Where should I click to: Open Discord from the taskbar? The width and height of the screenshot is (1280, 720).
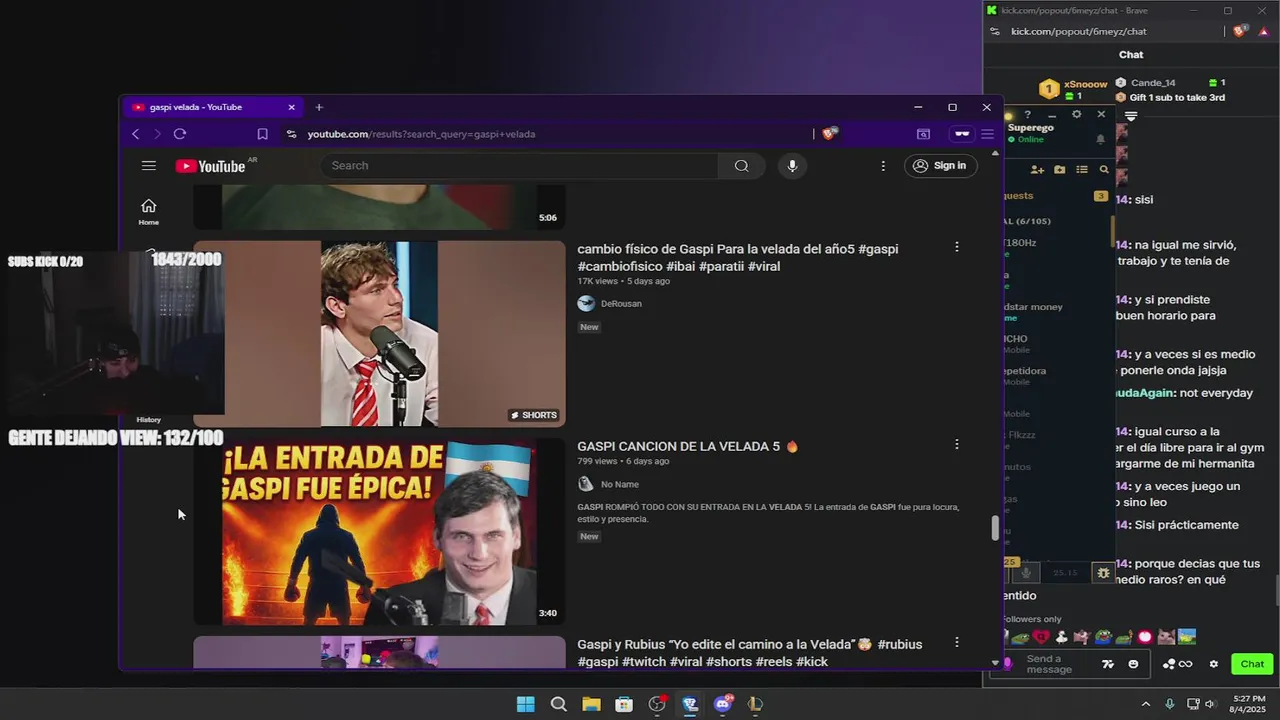(723, 704)
